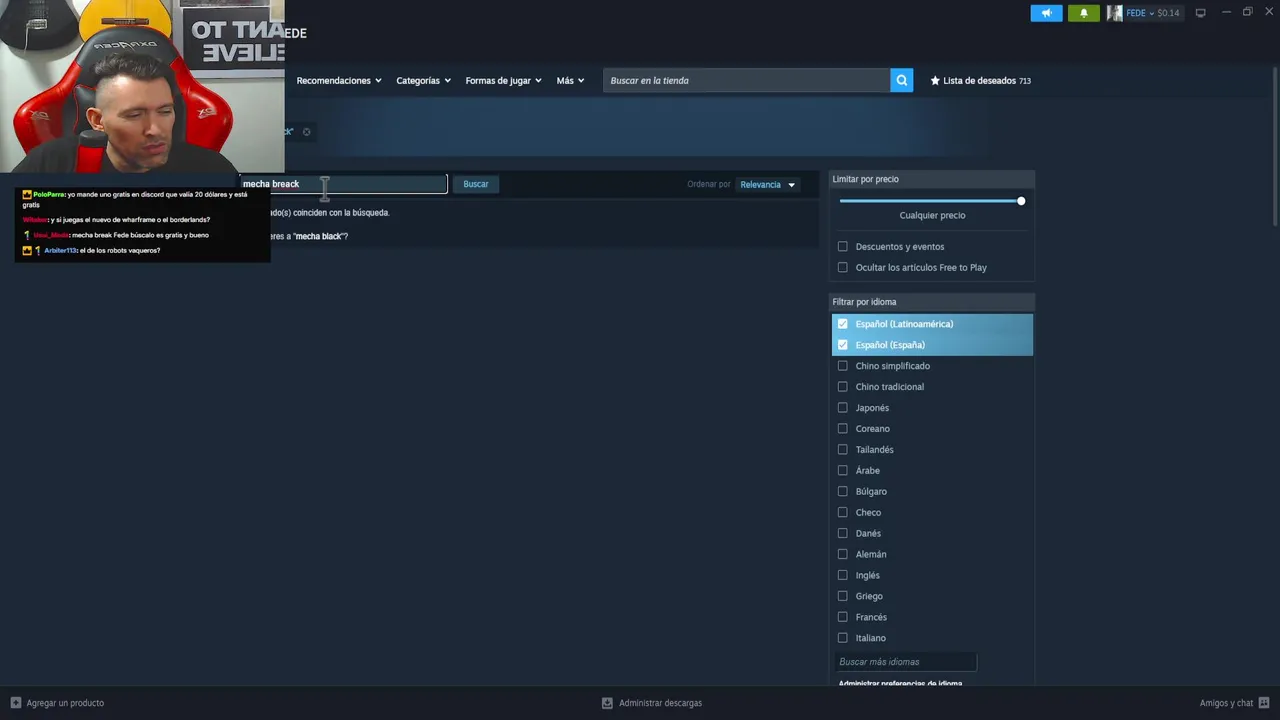Click the FEDE profile avatar
This screenshot has width=1280, height=720.
coord(1114,13)
